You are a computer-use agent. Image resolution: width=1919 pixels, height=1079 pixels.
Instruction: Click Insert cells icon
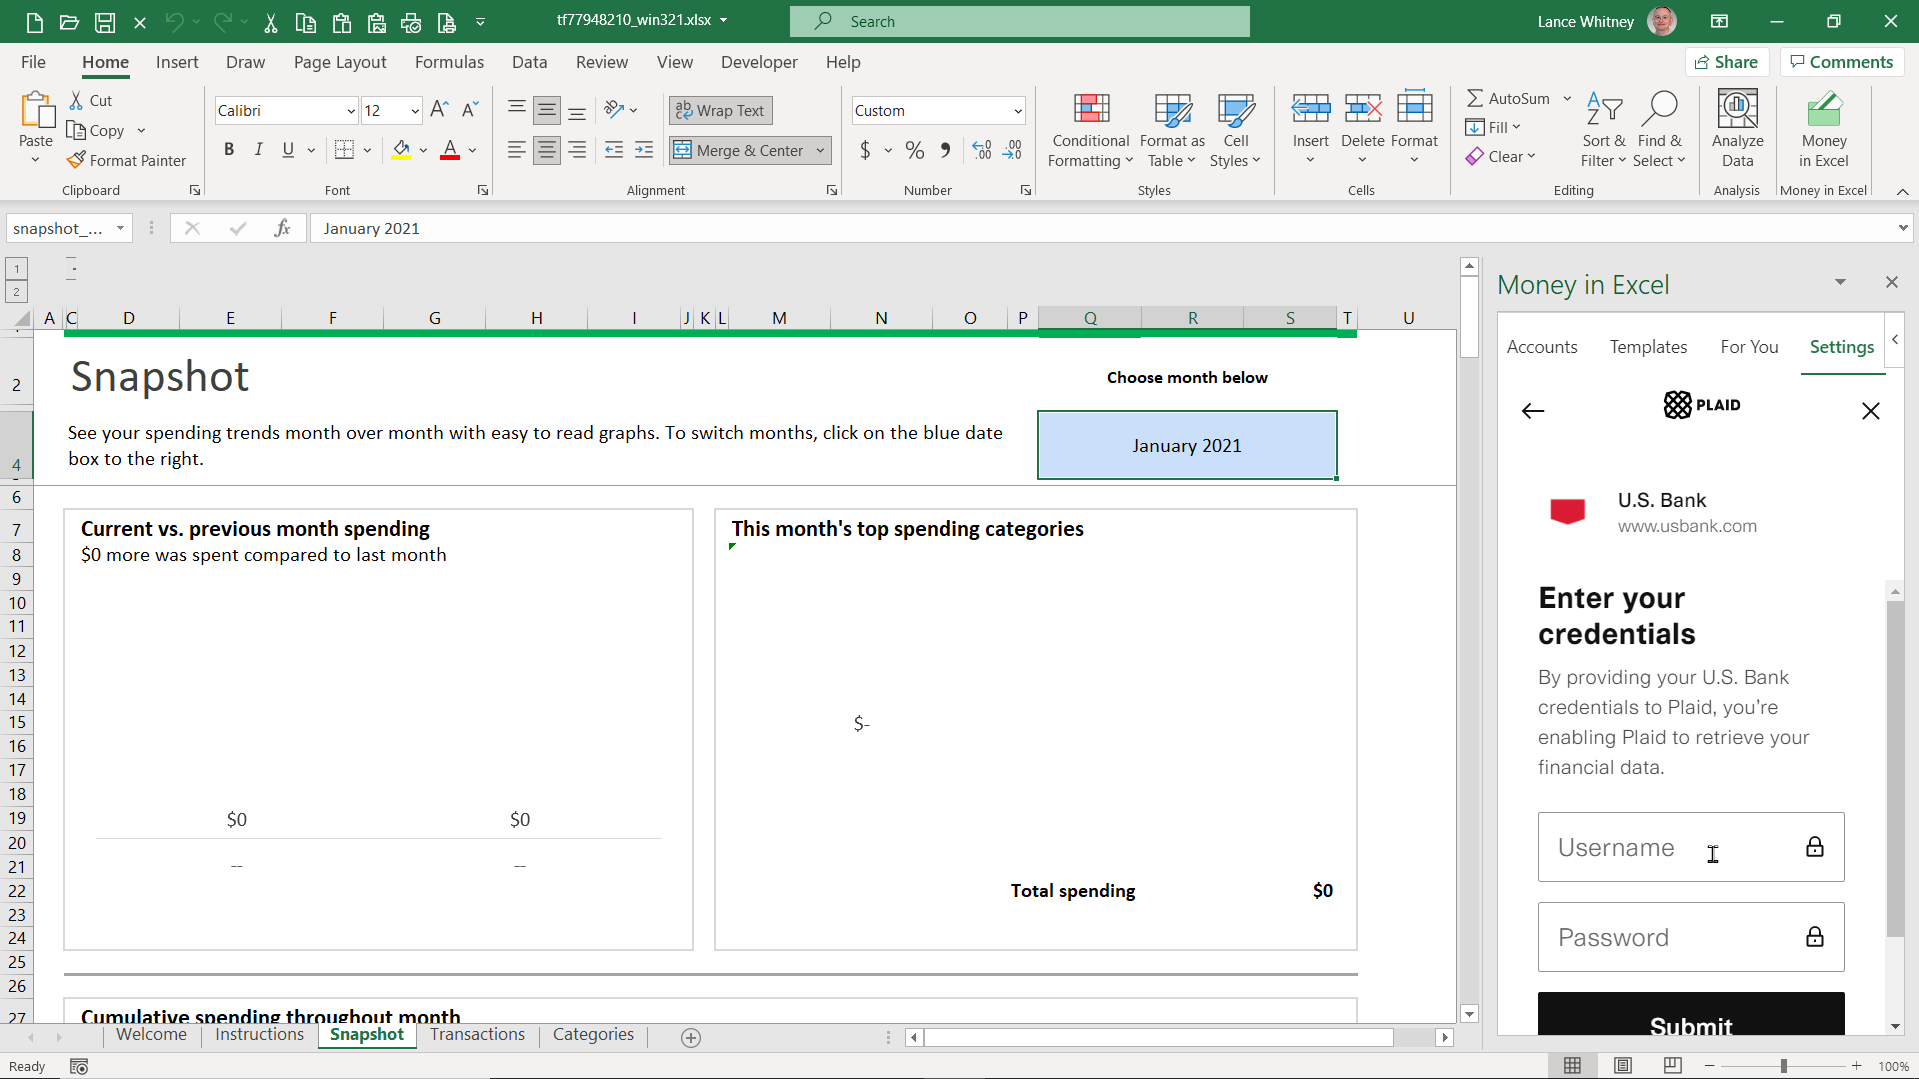pos(1310,110)
